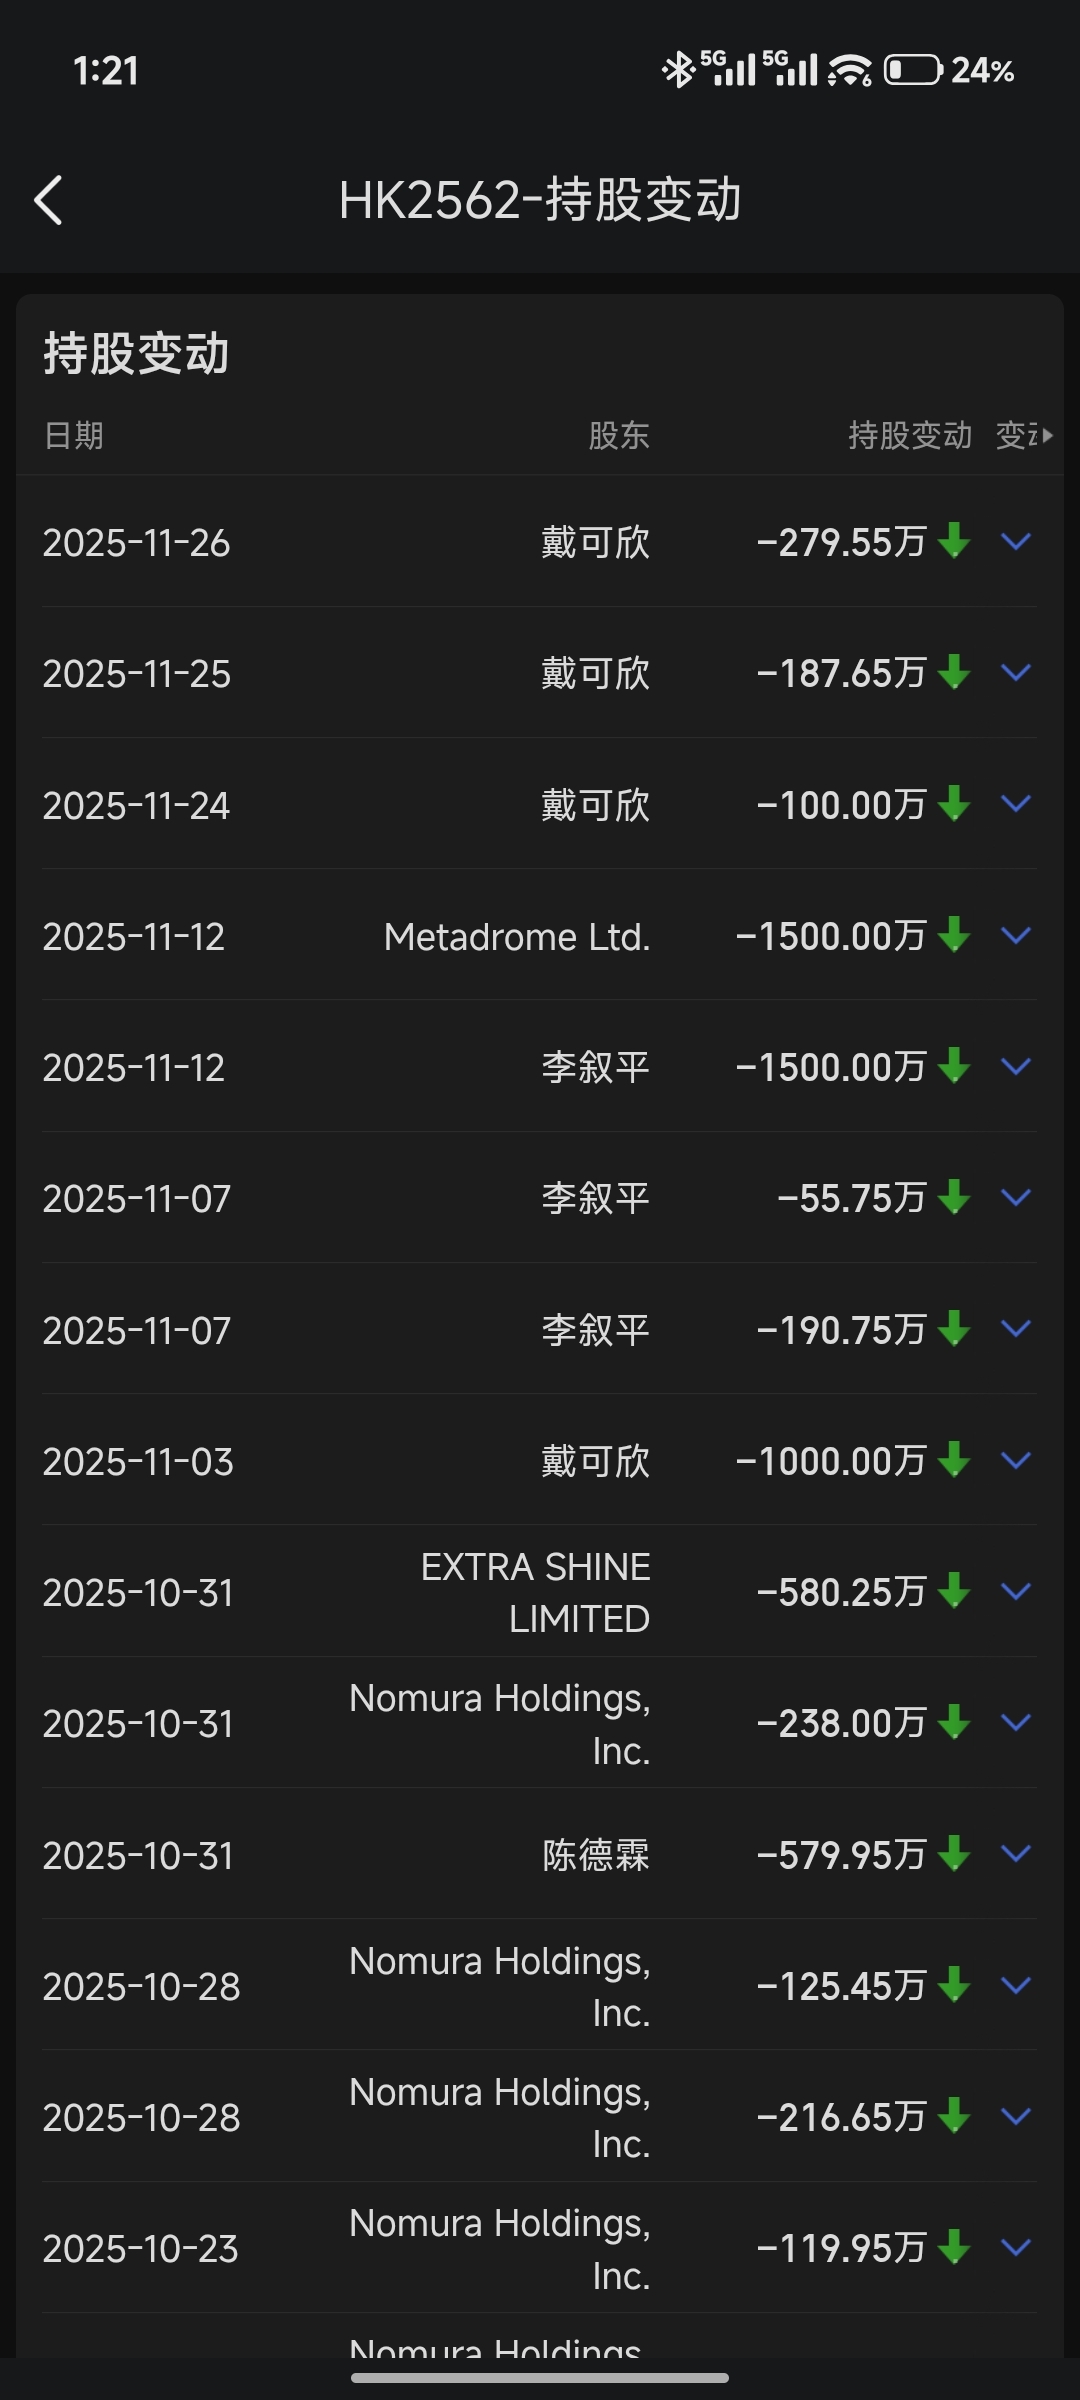This screenshot has height=2400, width=1080.
Task: Open shareholder 陈德霖 on 2025-10-31
Action: pyautogui.click(x=596, y=1855)
